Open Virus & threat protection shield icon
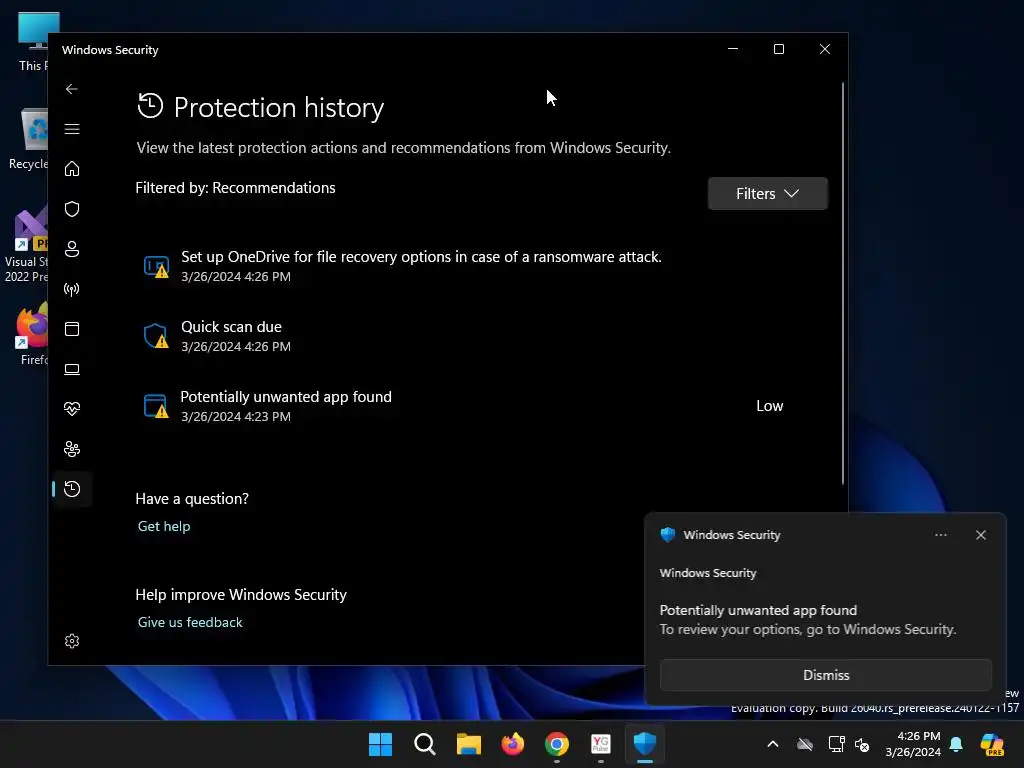 (x=72, y=209)
